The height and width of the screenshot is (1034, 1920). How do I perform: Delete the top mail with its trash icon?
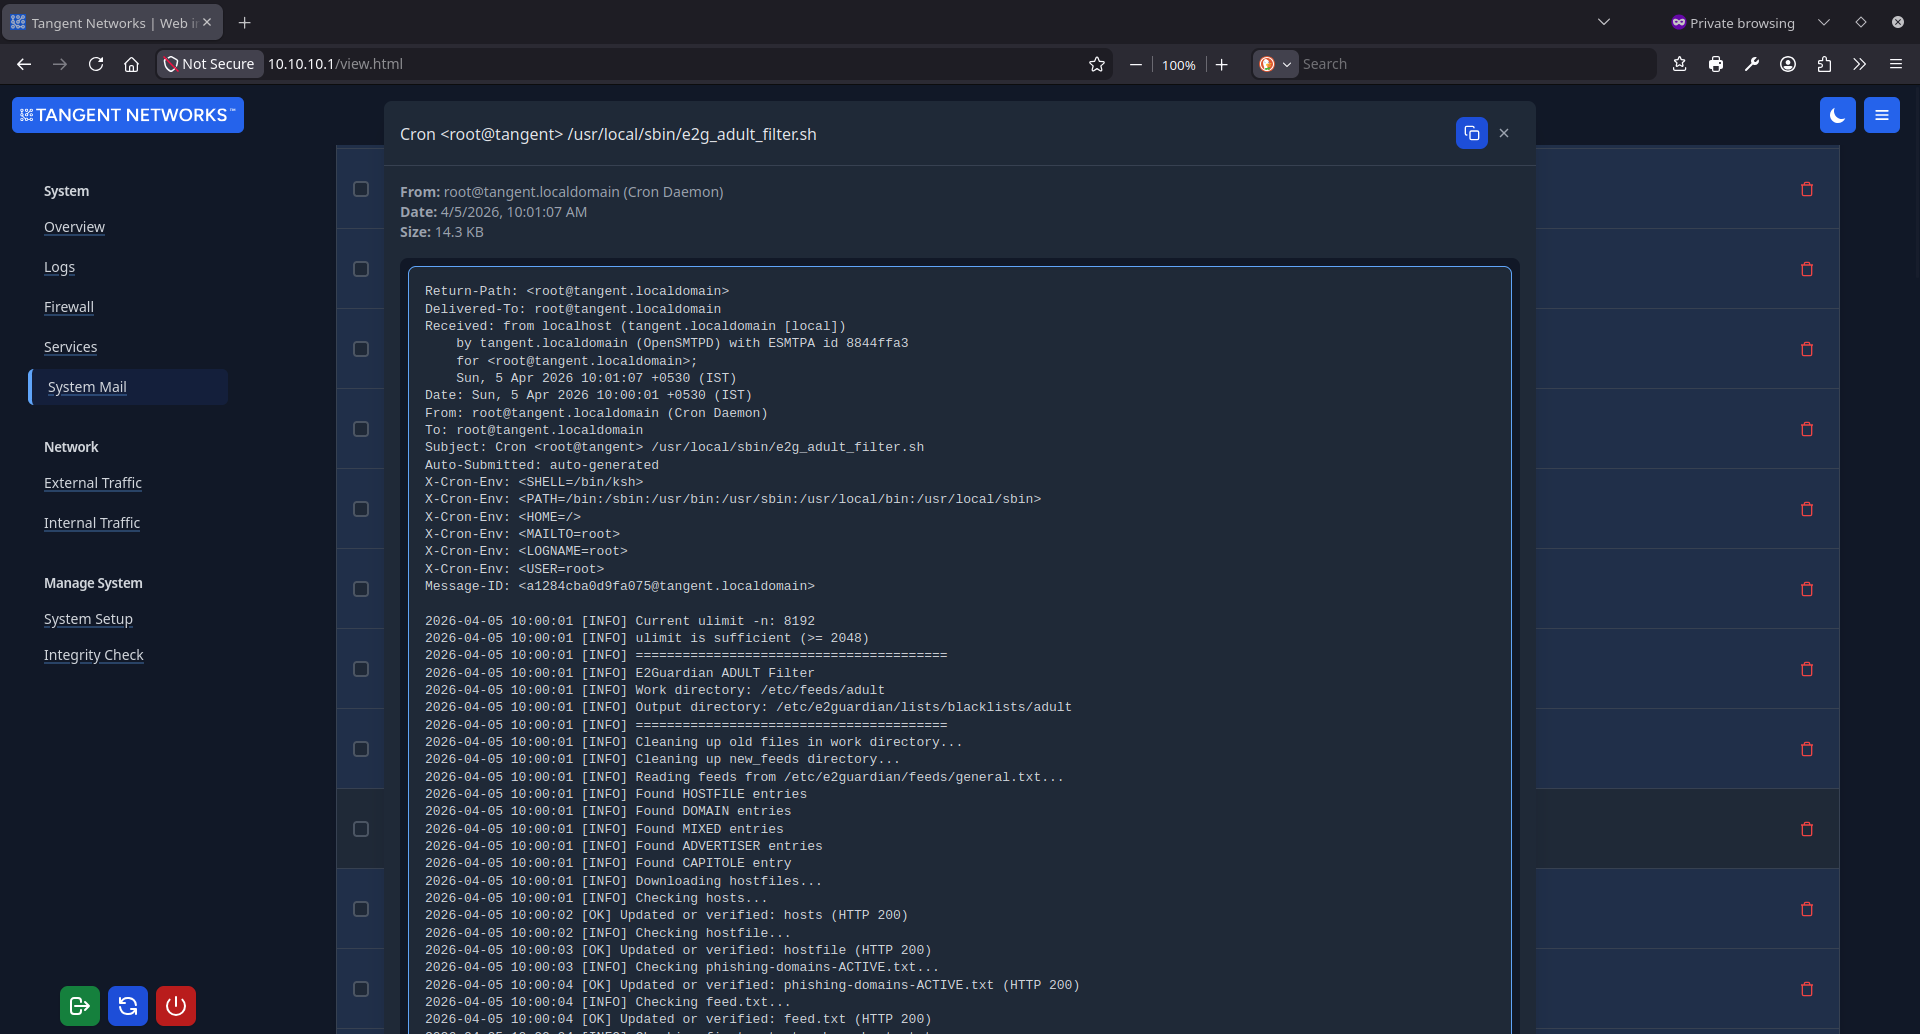click(1807, 188)
